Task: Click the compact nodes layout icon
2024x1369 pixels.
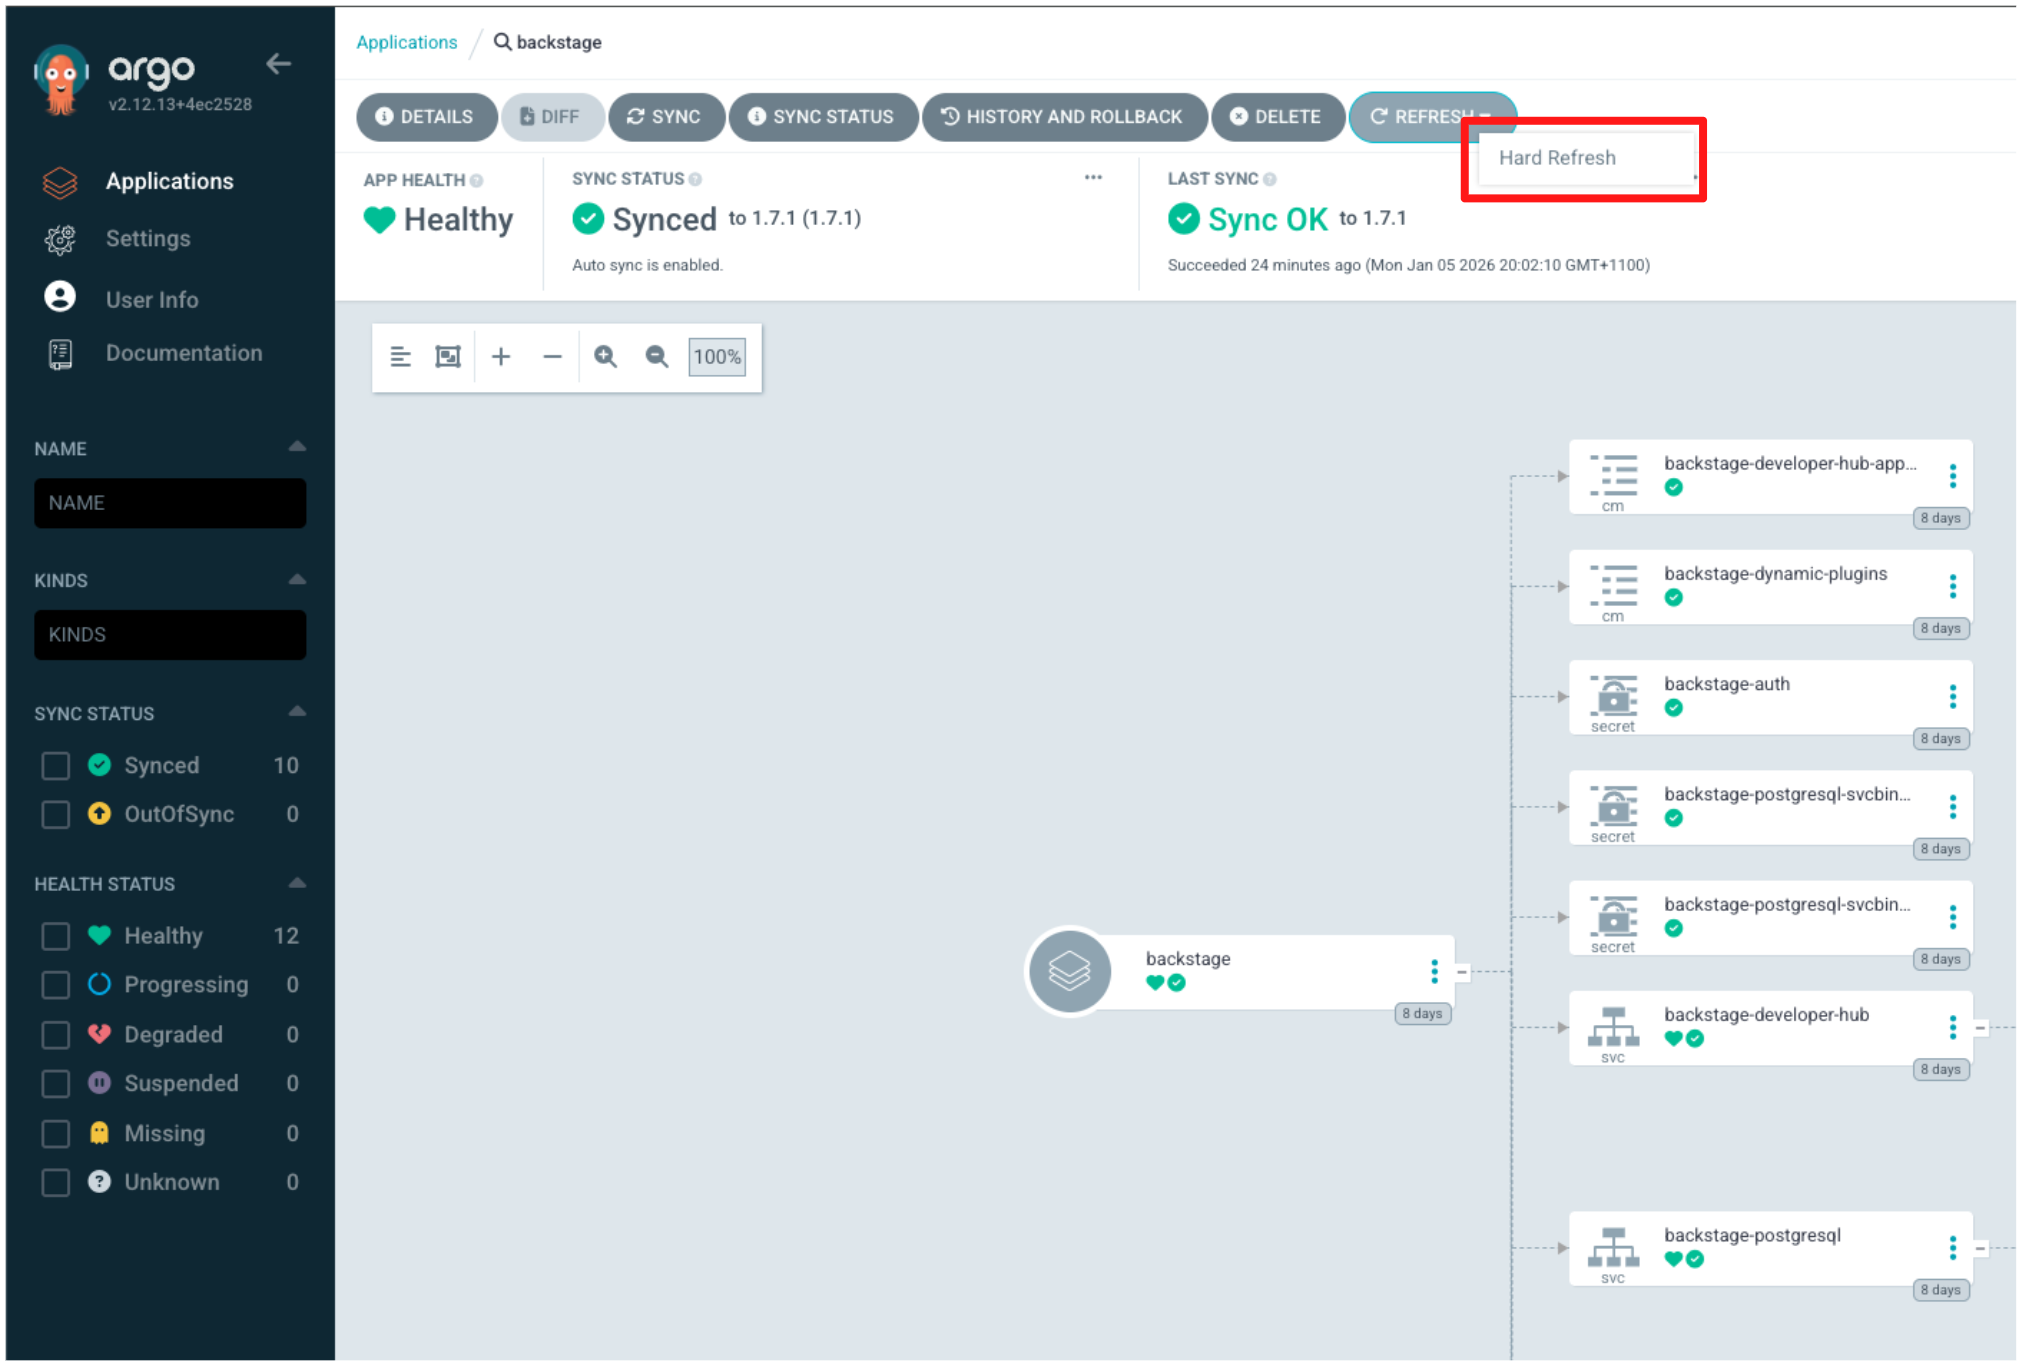Action: click(x=400, y=357)
